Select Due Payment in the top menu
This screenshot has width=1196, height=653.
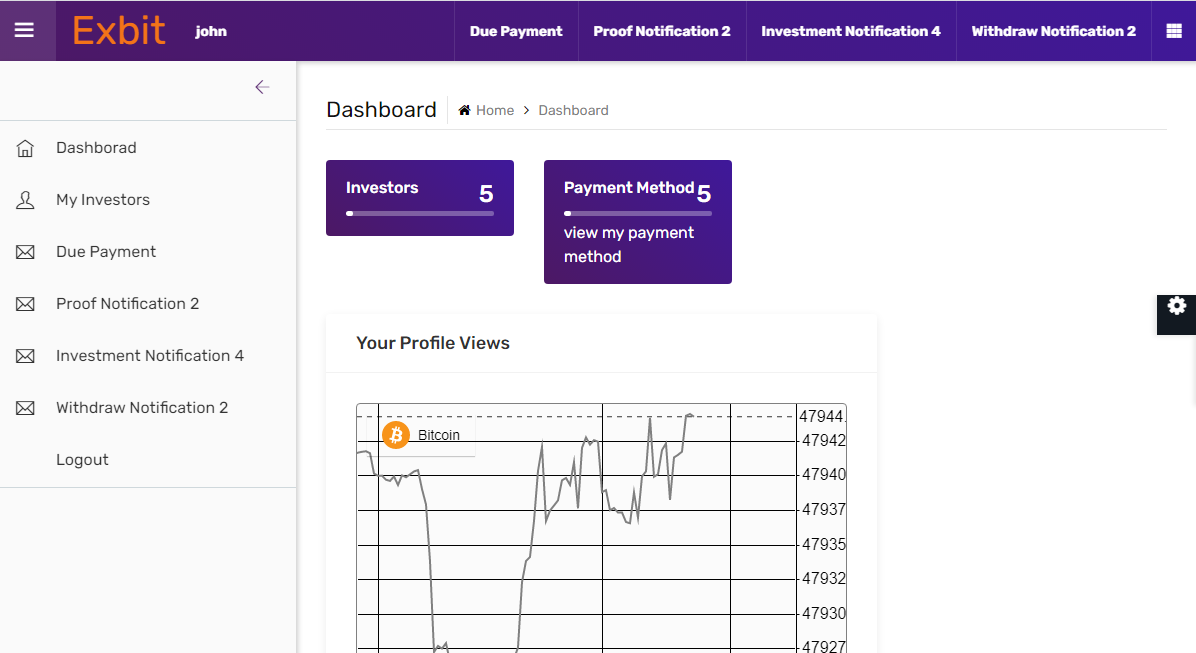(x=516, y=31)
